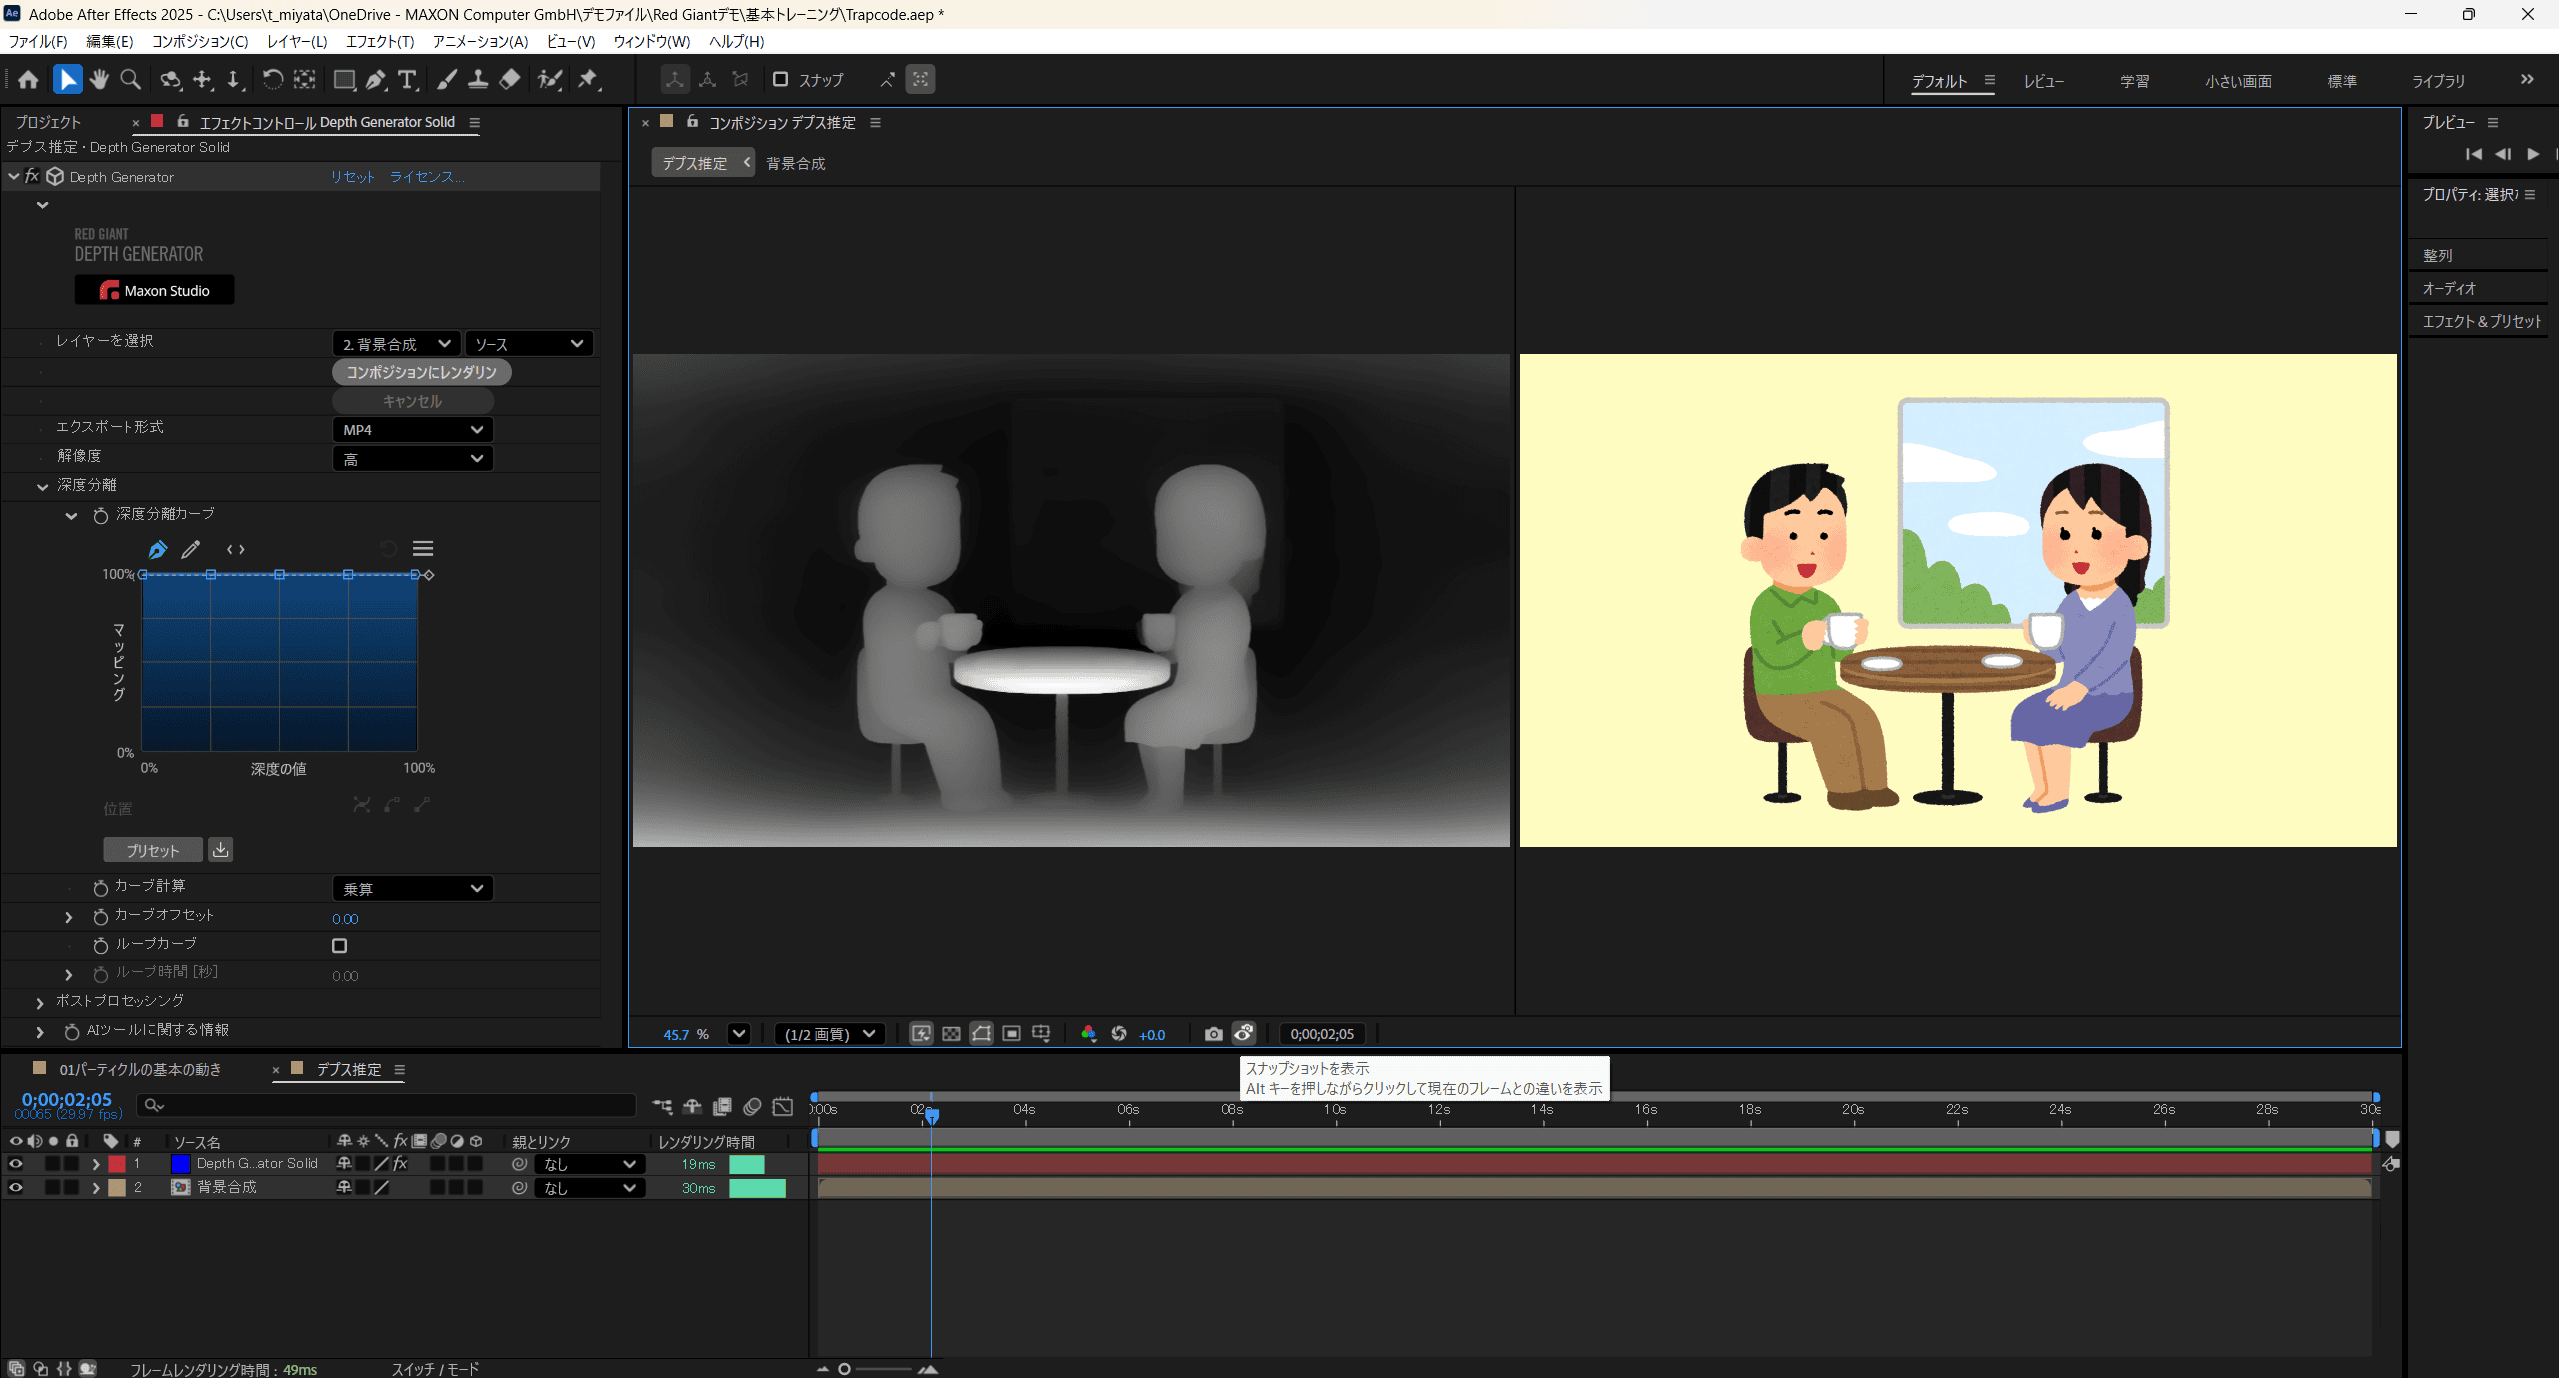Click the timeline layer search field
This screenshot has height=1378, width=2559.
[390, 1105]
